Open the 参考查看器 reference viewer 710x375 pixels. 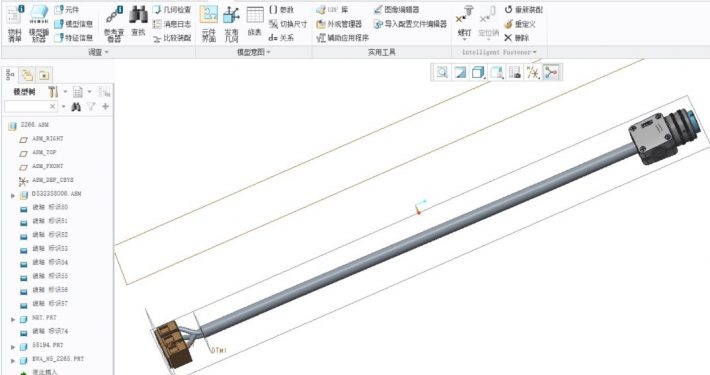pos(114,24)
